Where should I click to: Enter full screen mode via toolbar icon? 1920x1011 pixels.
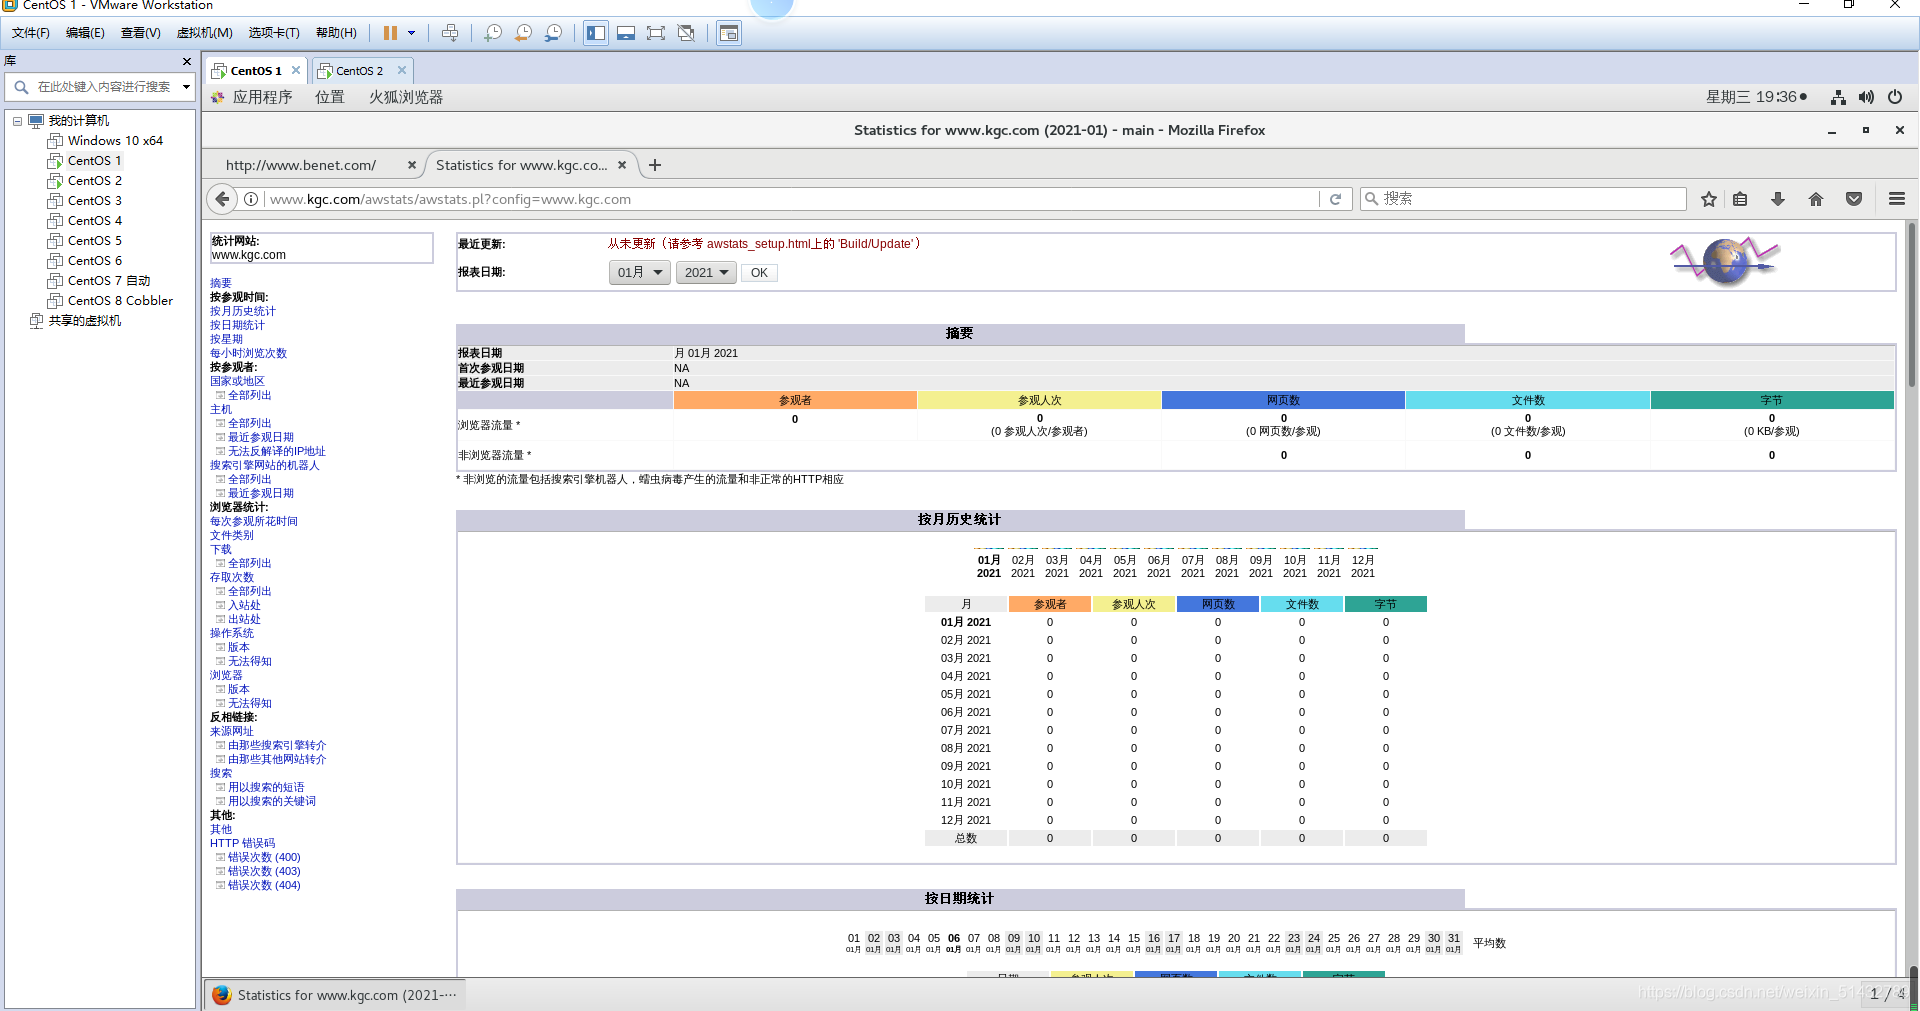656,33
